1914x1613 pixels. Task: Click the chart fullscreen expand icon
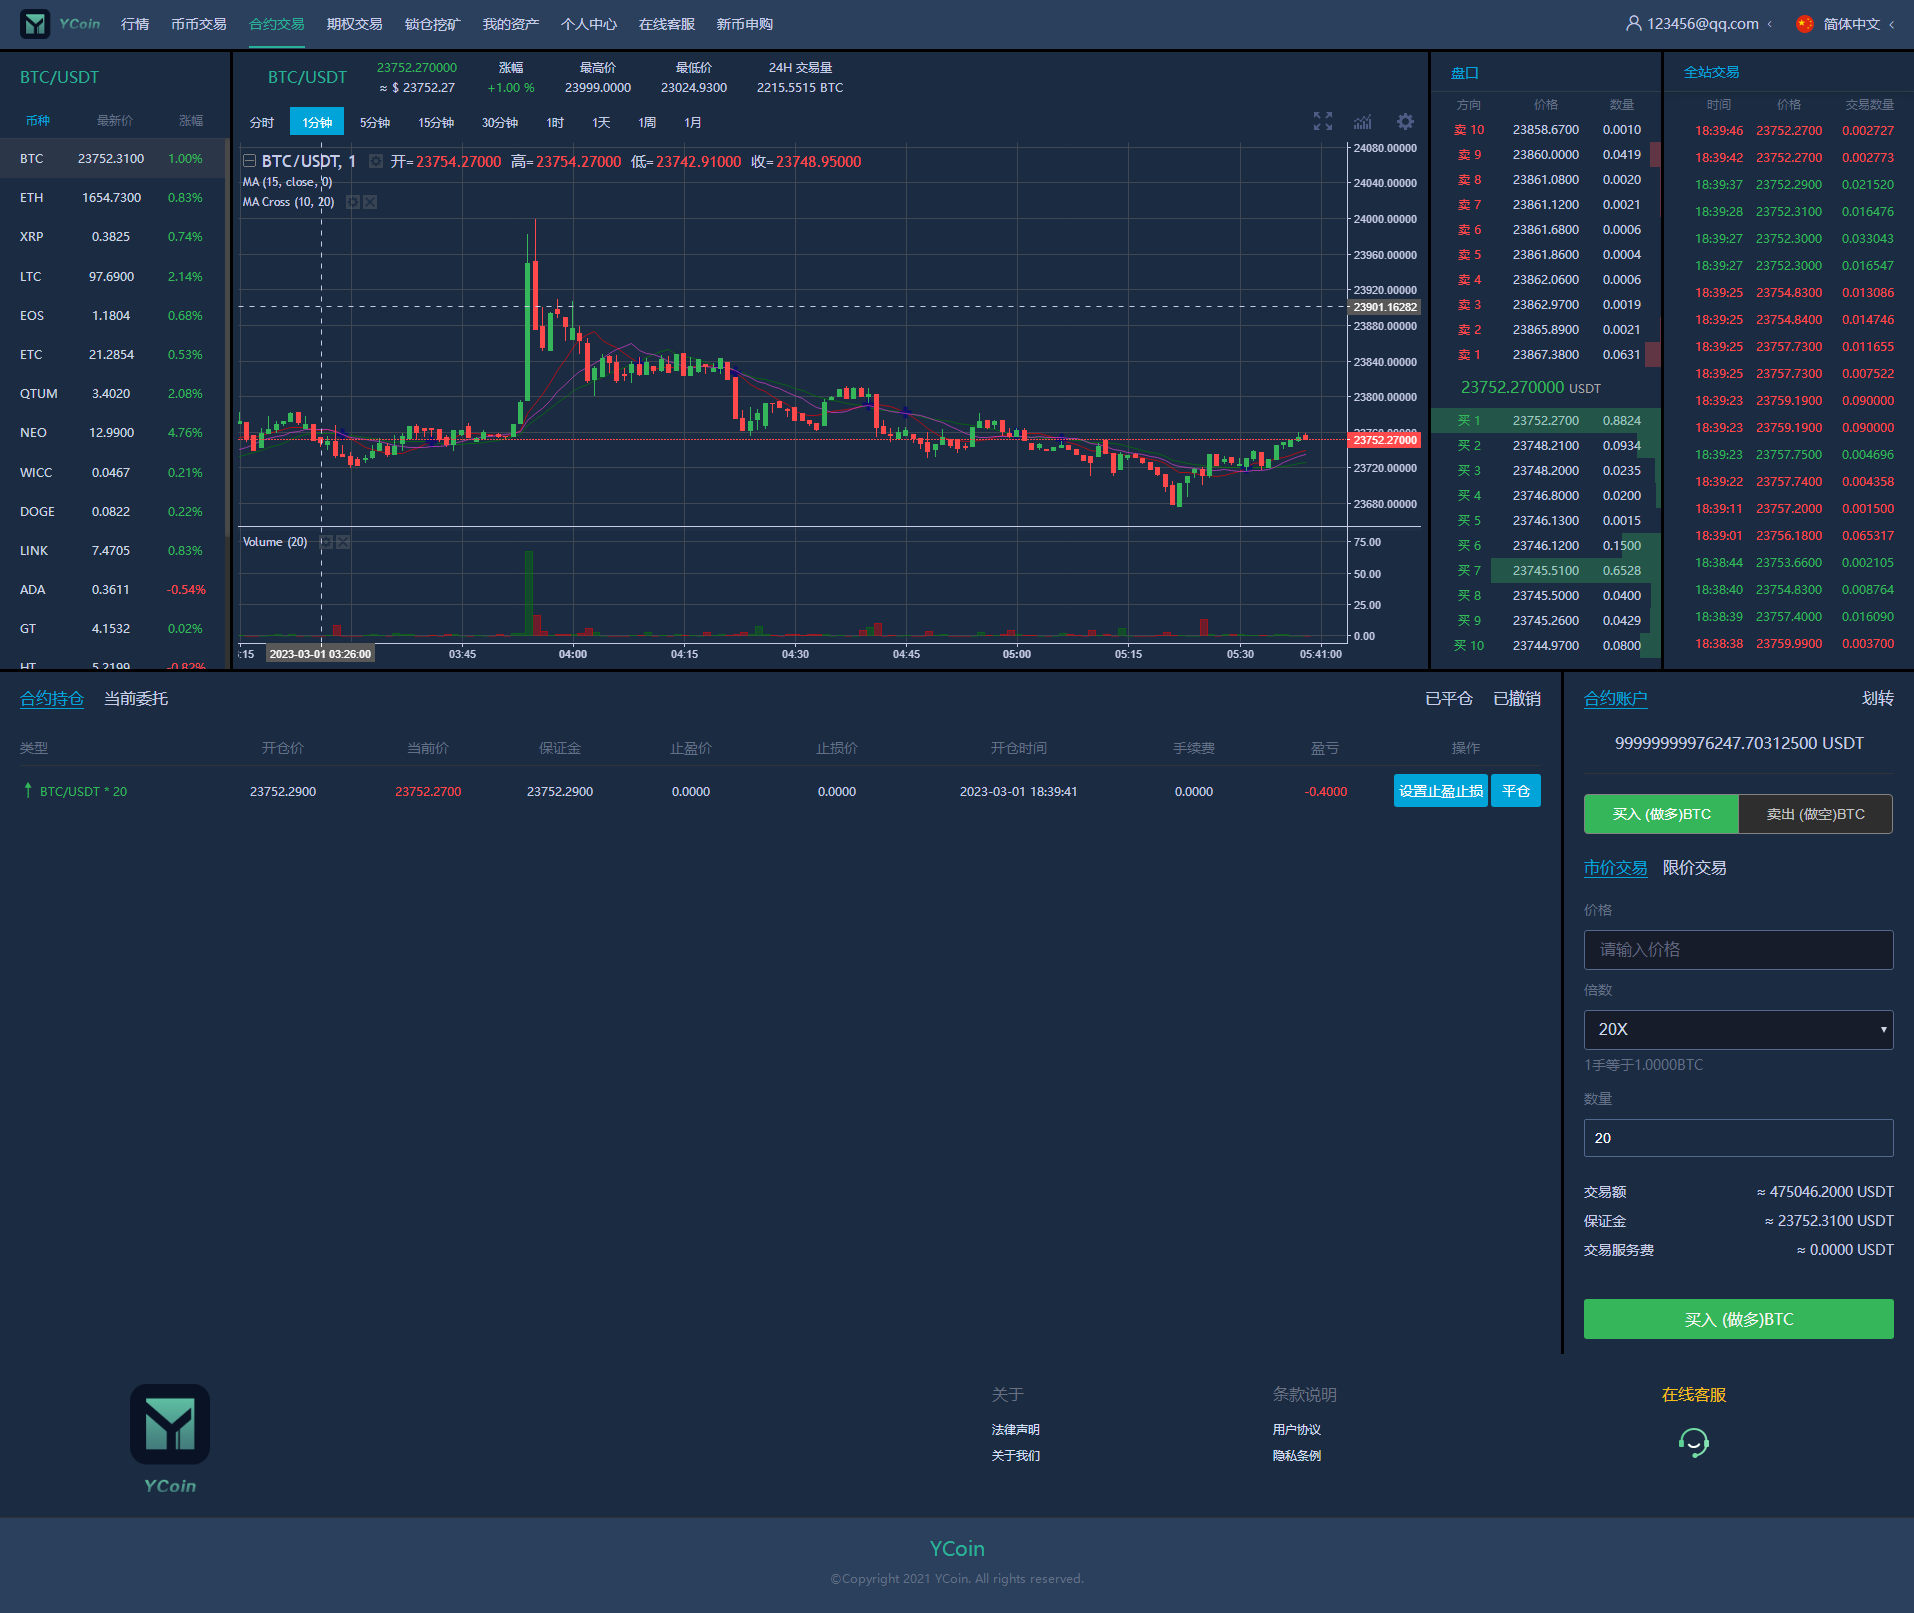[x=1322, y=122]
